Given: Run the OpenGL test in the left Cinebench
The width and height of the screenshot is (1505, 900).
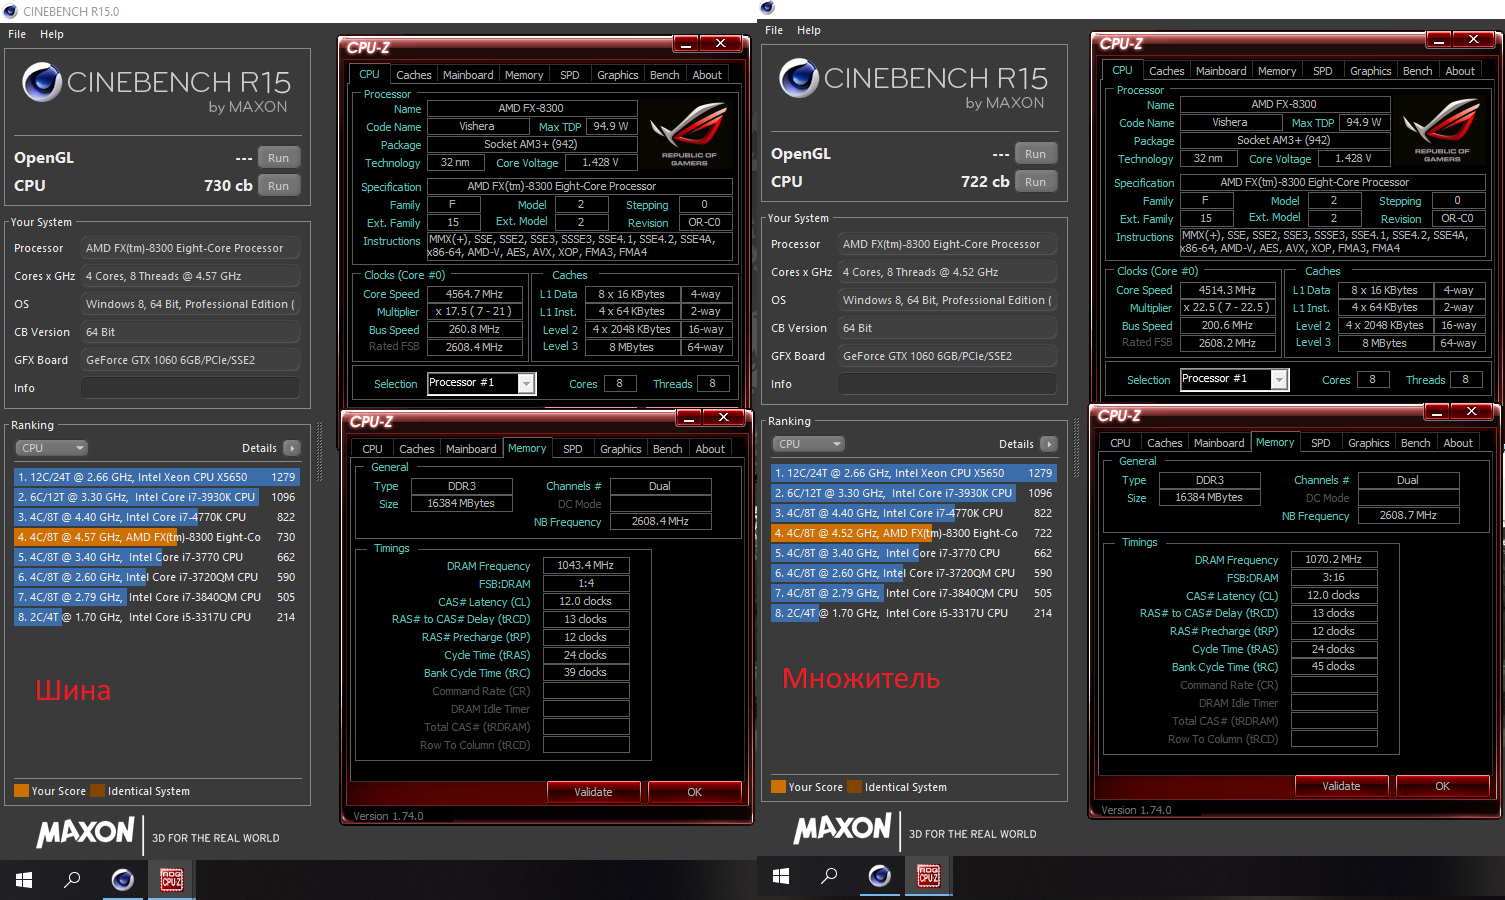Looking at the screenshot, I should [278, 158].
